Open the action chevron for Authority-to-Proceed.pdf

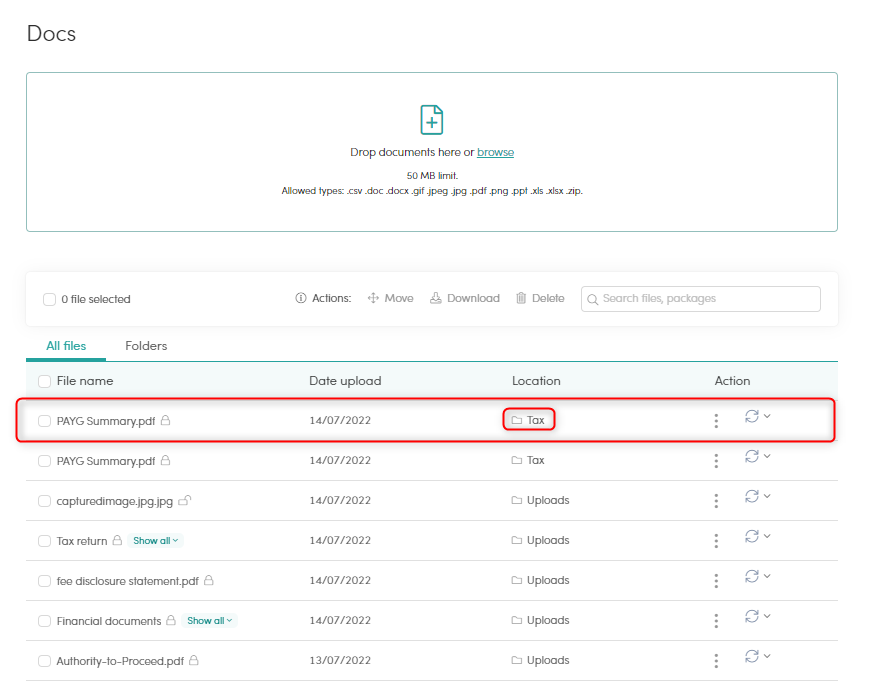[x=767, y=656]
